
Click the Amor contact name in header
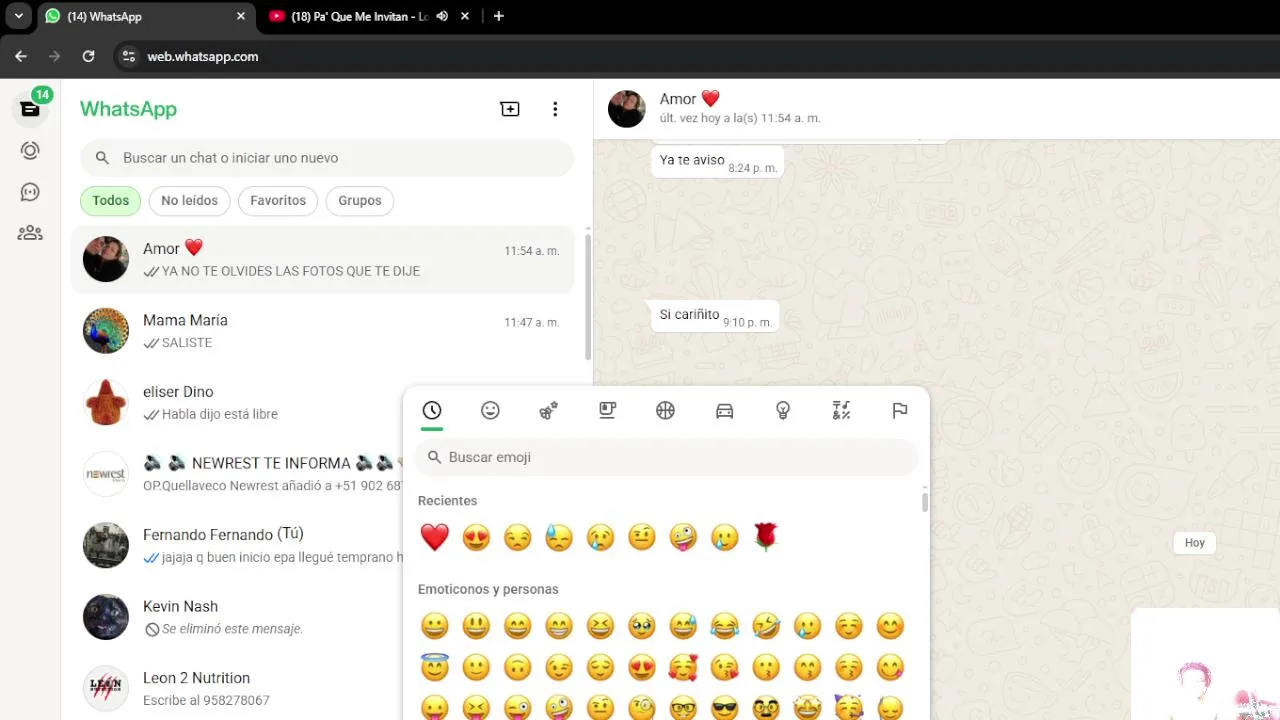tap(689, 99)
